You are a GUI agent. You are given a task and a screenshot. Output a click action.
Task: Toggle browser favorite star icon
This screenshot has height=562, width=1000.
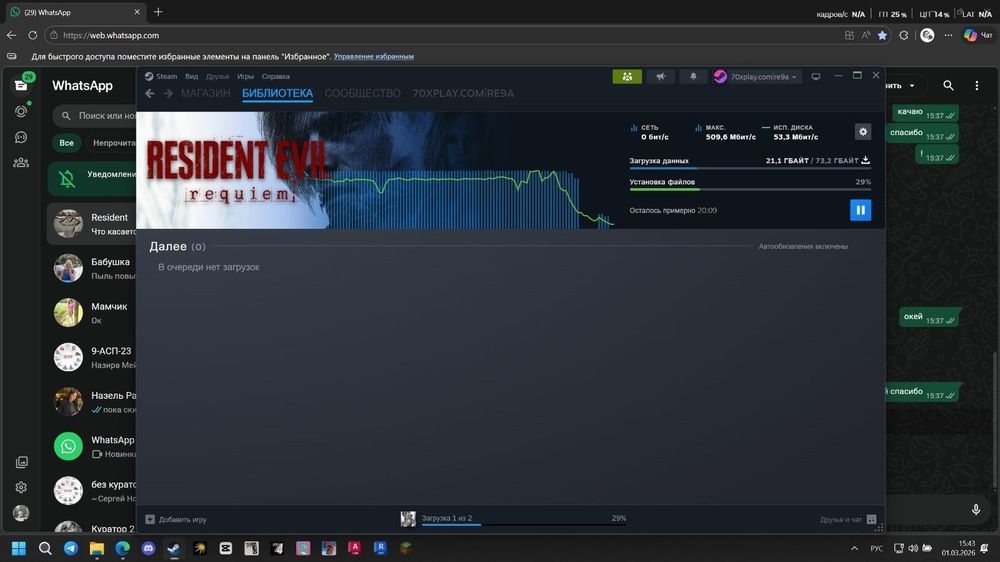[883, 35]
